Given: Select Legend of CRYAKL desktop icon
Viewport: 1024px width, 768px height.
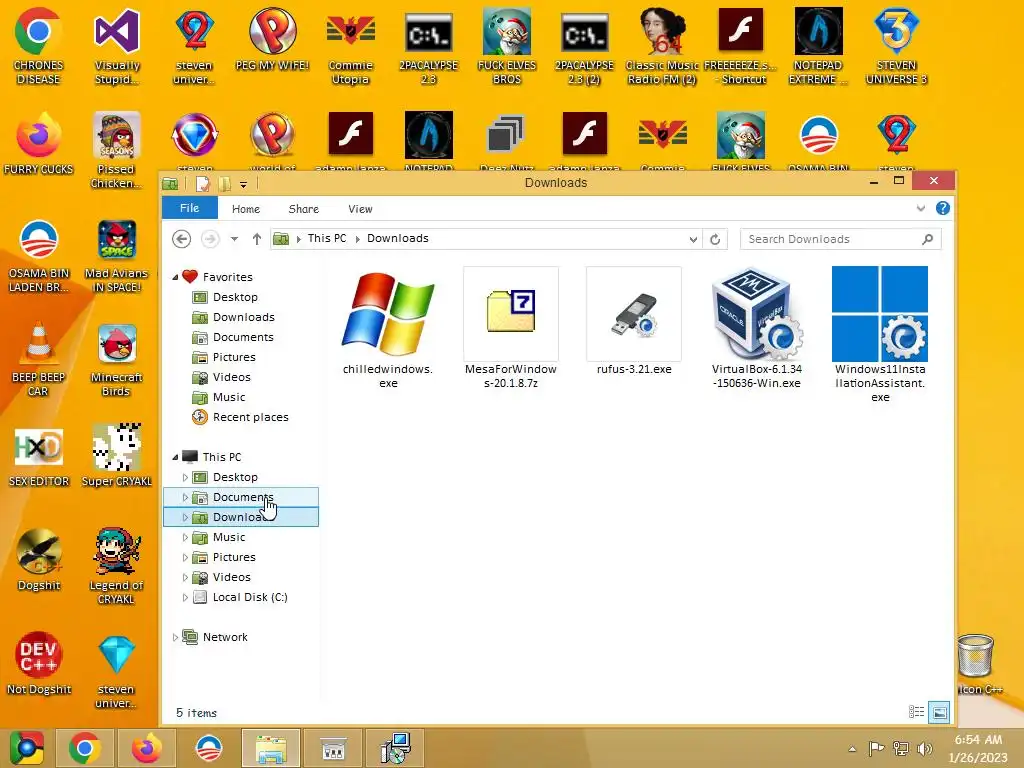Looking at the screenshot, I should pyautogui.click(x=116, y=566).
